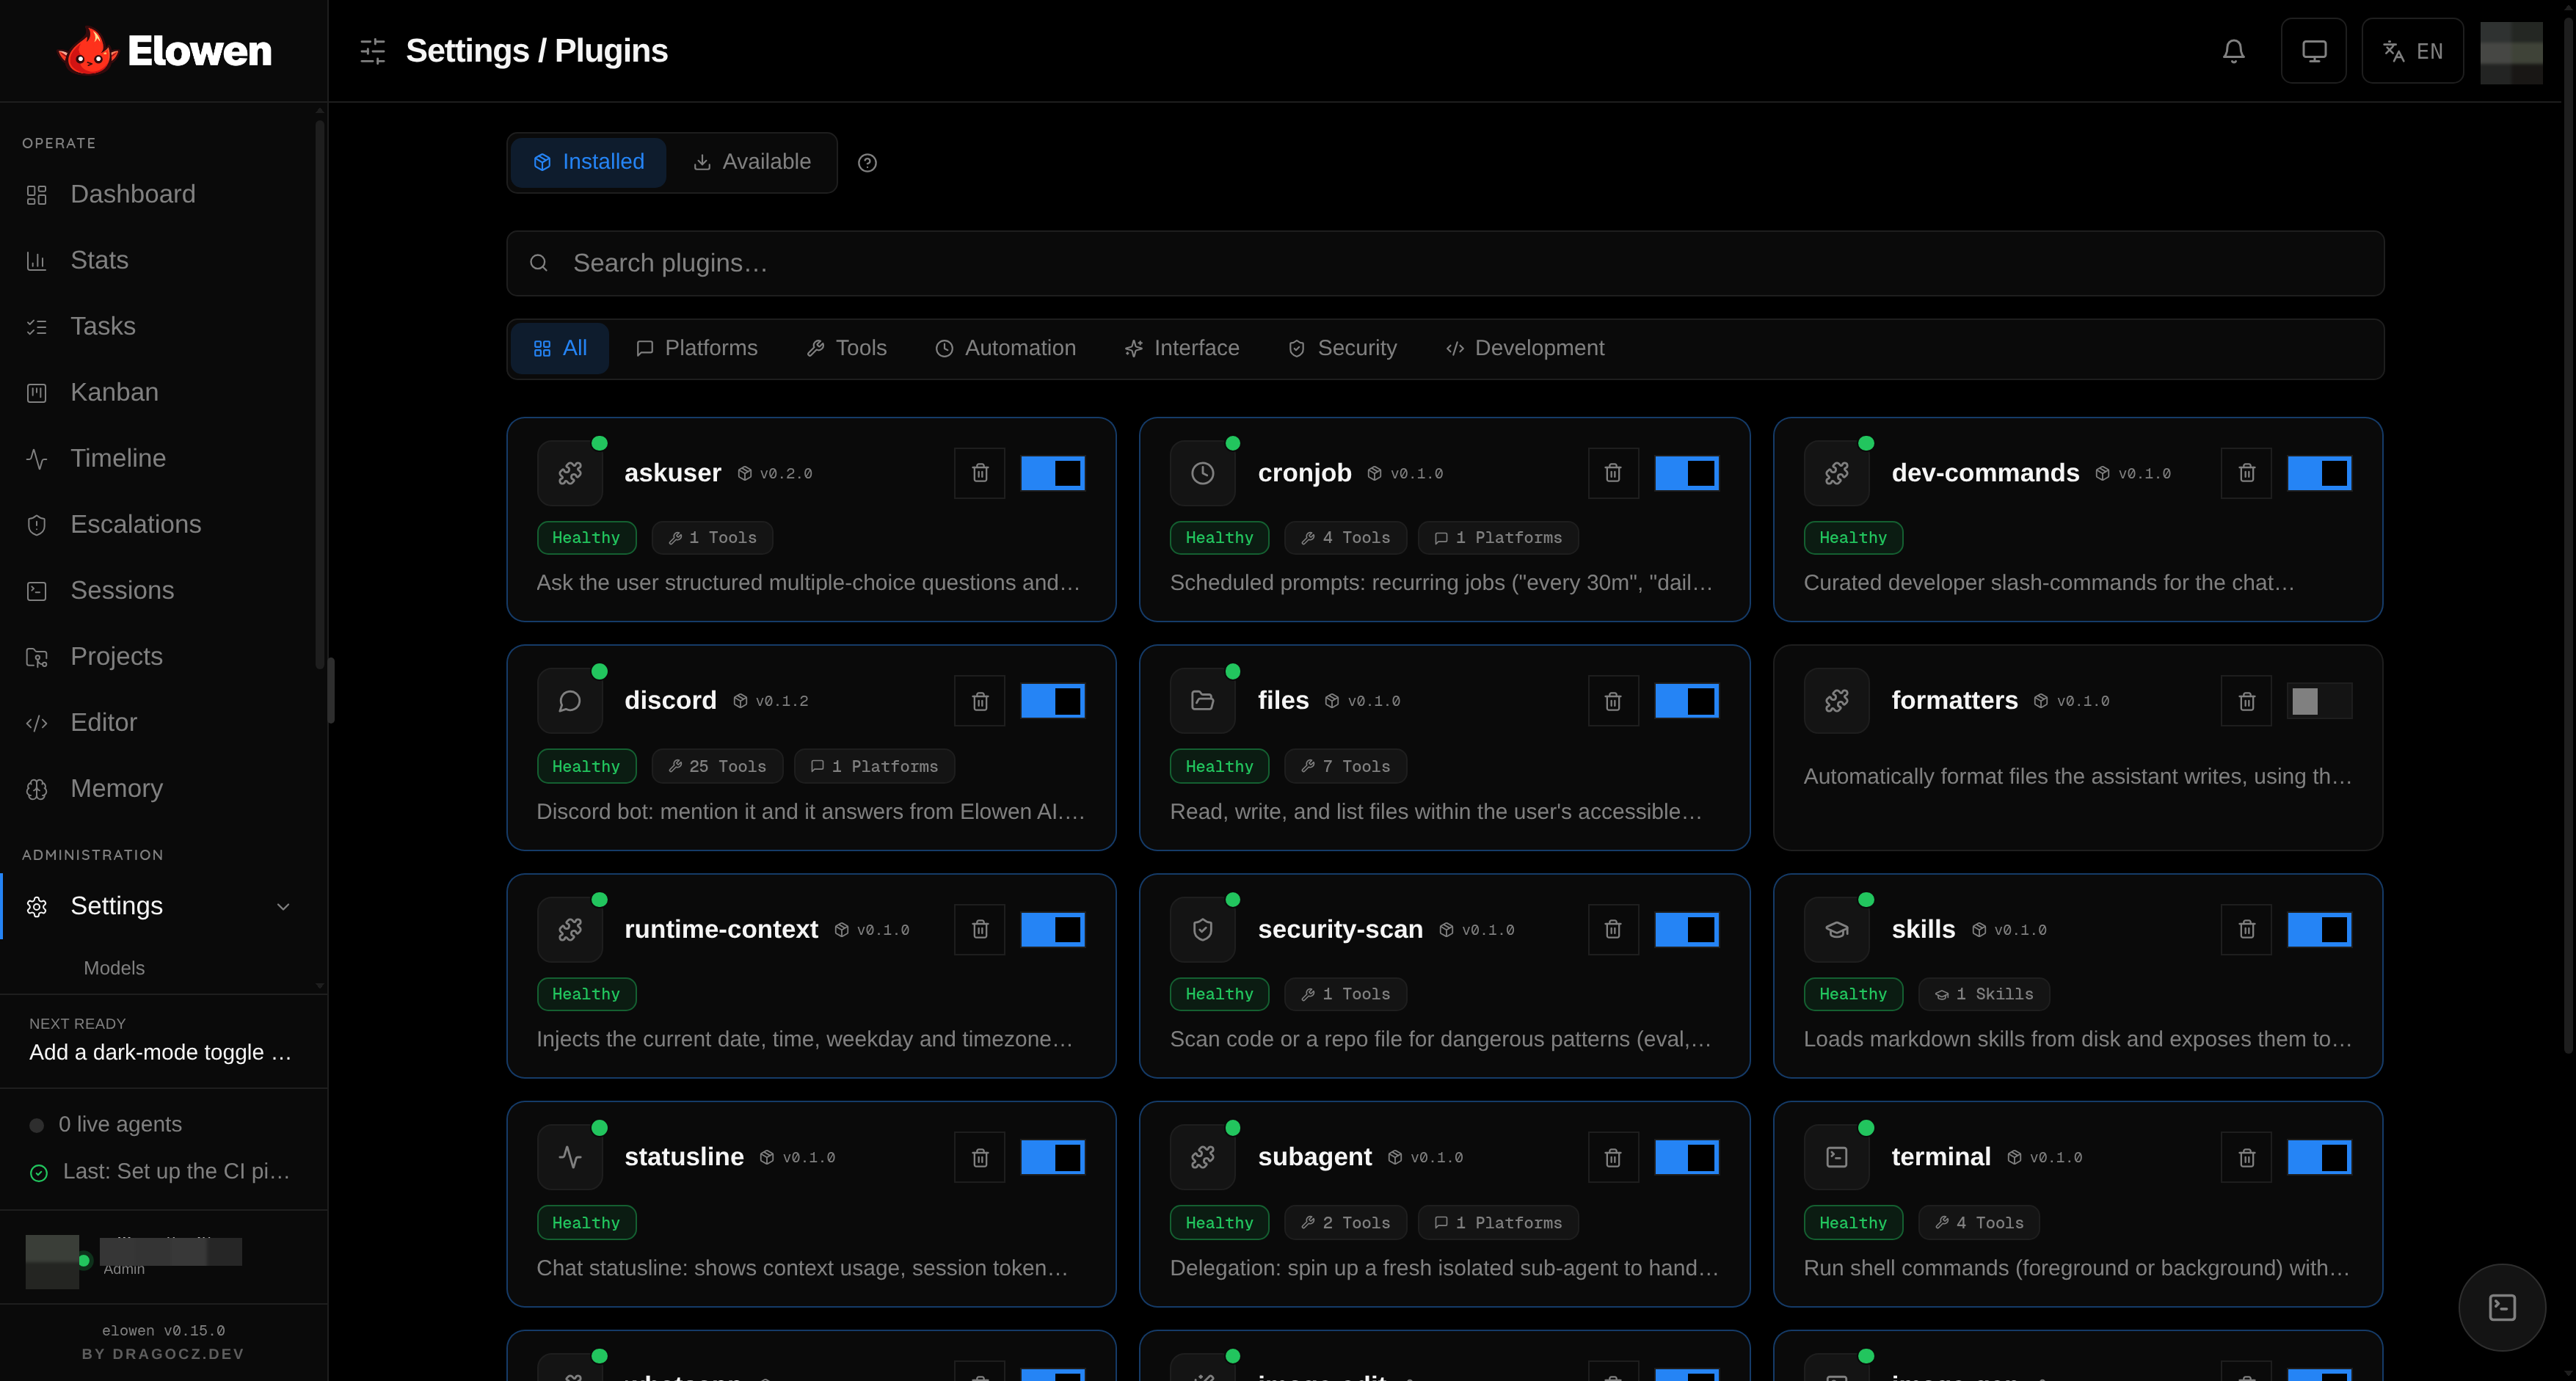2576x1381 pixels.
Task: Enable the formatters plugin toggle
Action: click(x=2319, y=701)
